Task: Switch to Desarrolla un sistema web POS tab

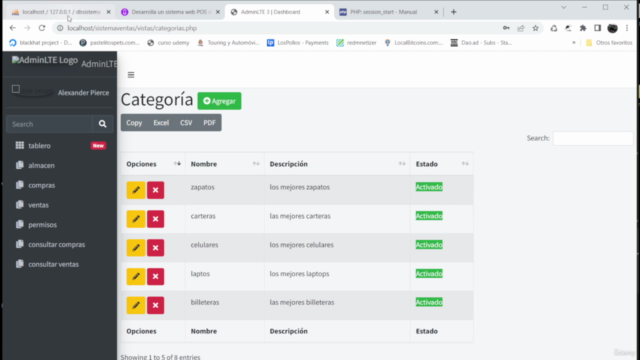Action: click(171, 12)
